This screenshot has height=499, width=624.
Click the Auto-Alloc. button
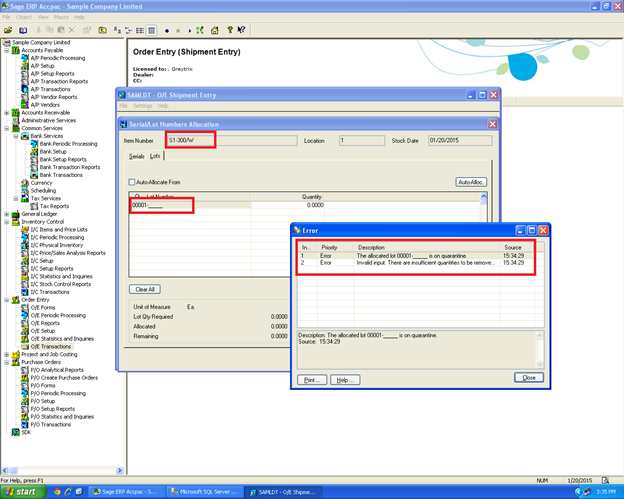click(x=471, y=182)
